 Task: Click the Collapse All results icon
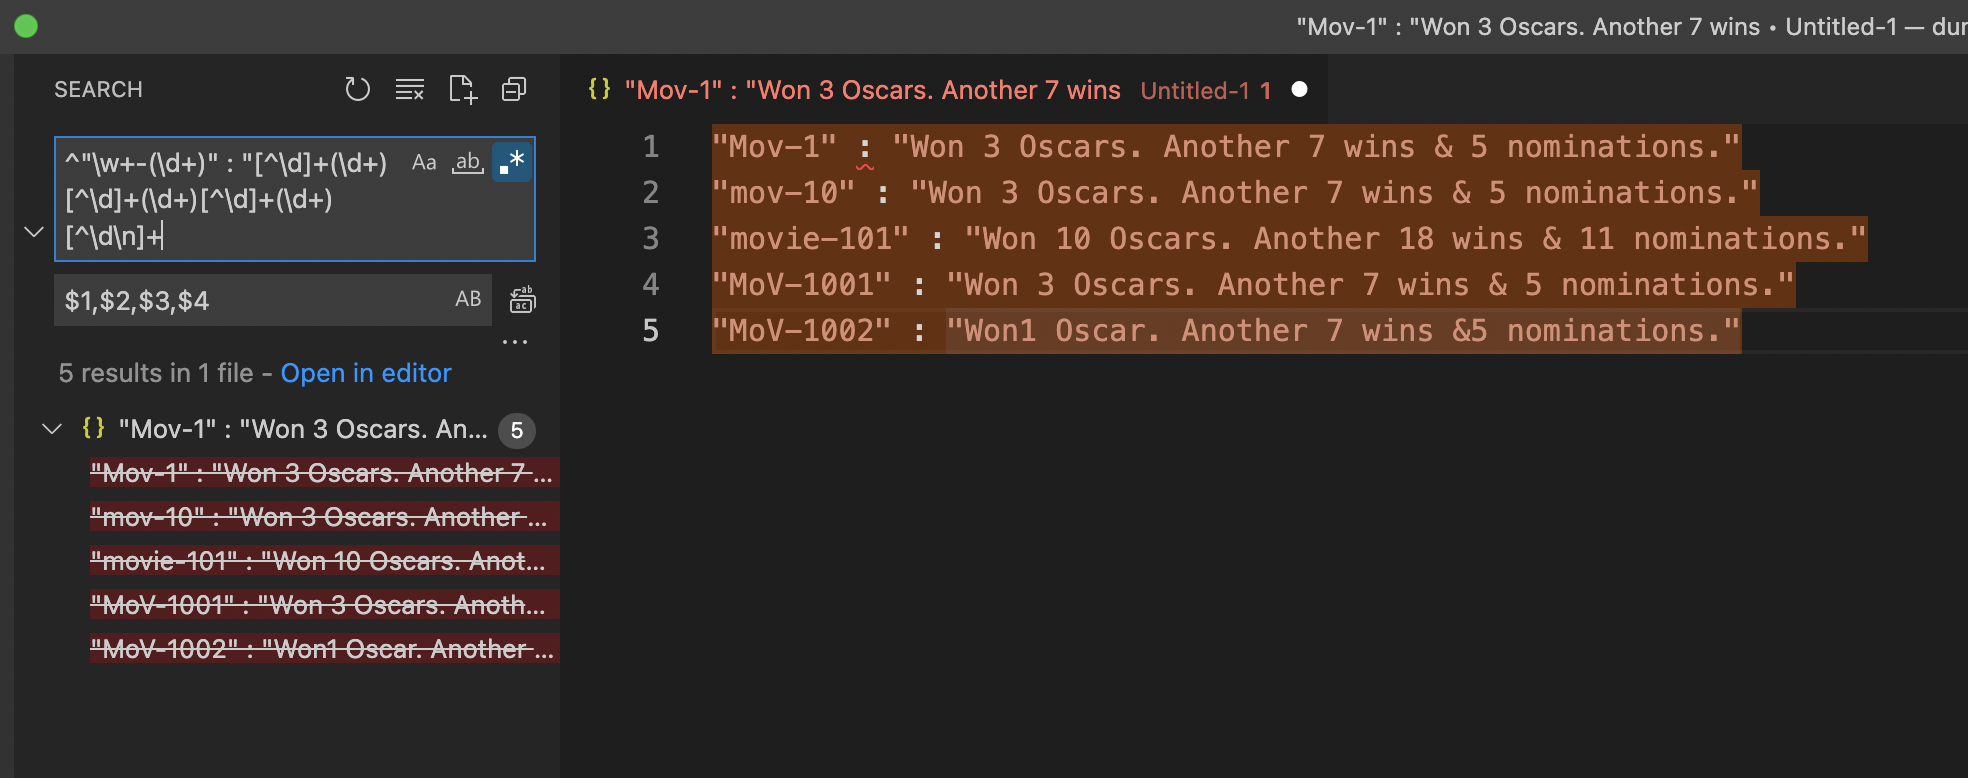tap(514, 90)
